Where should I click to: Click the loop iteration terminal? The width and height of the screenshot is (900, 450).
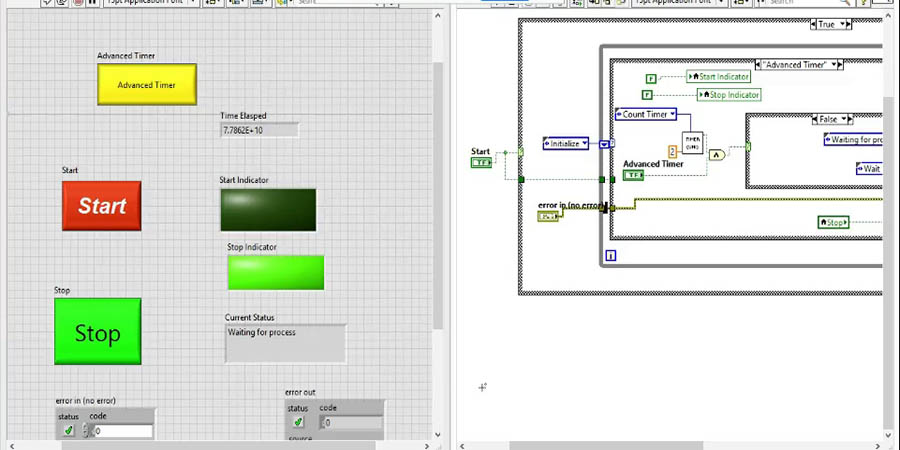point(610,256)
